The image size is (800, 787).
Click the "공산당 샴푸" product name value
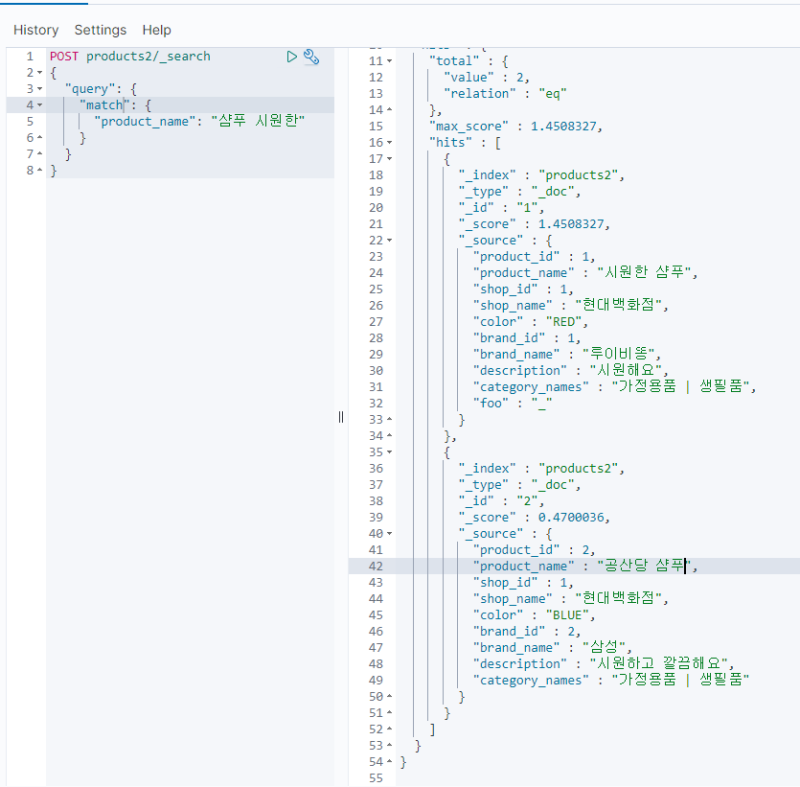click(644, 566)
